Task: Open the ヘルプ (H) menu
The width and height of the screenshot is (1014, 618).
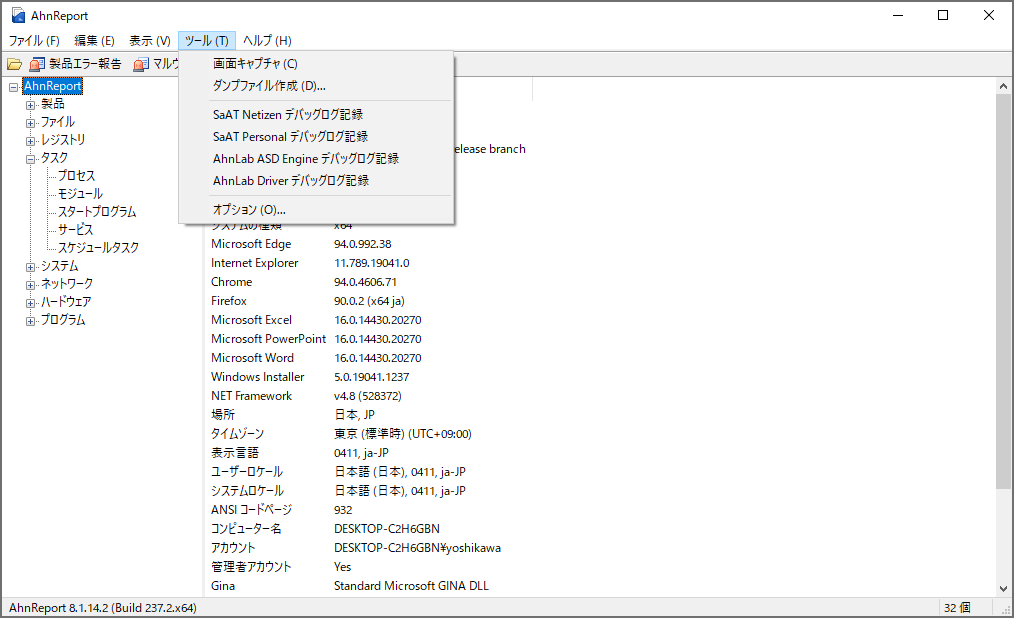Action: (x=267, y=41)
